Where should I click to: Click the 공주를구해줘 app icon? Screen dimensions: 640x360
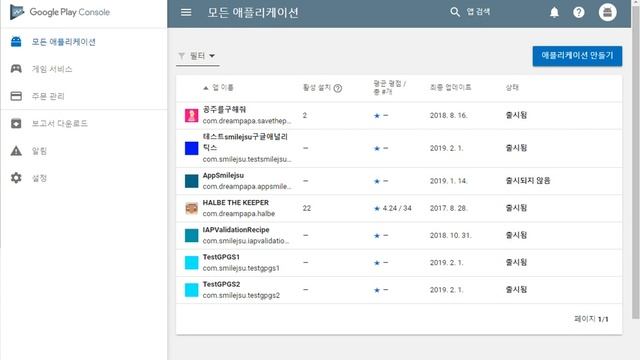point(191,115)
